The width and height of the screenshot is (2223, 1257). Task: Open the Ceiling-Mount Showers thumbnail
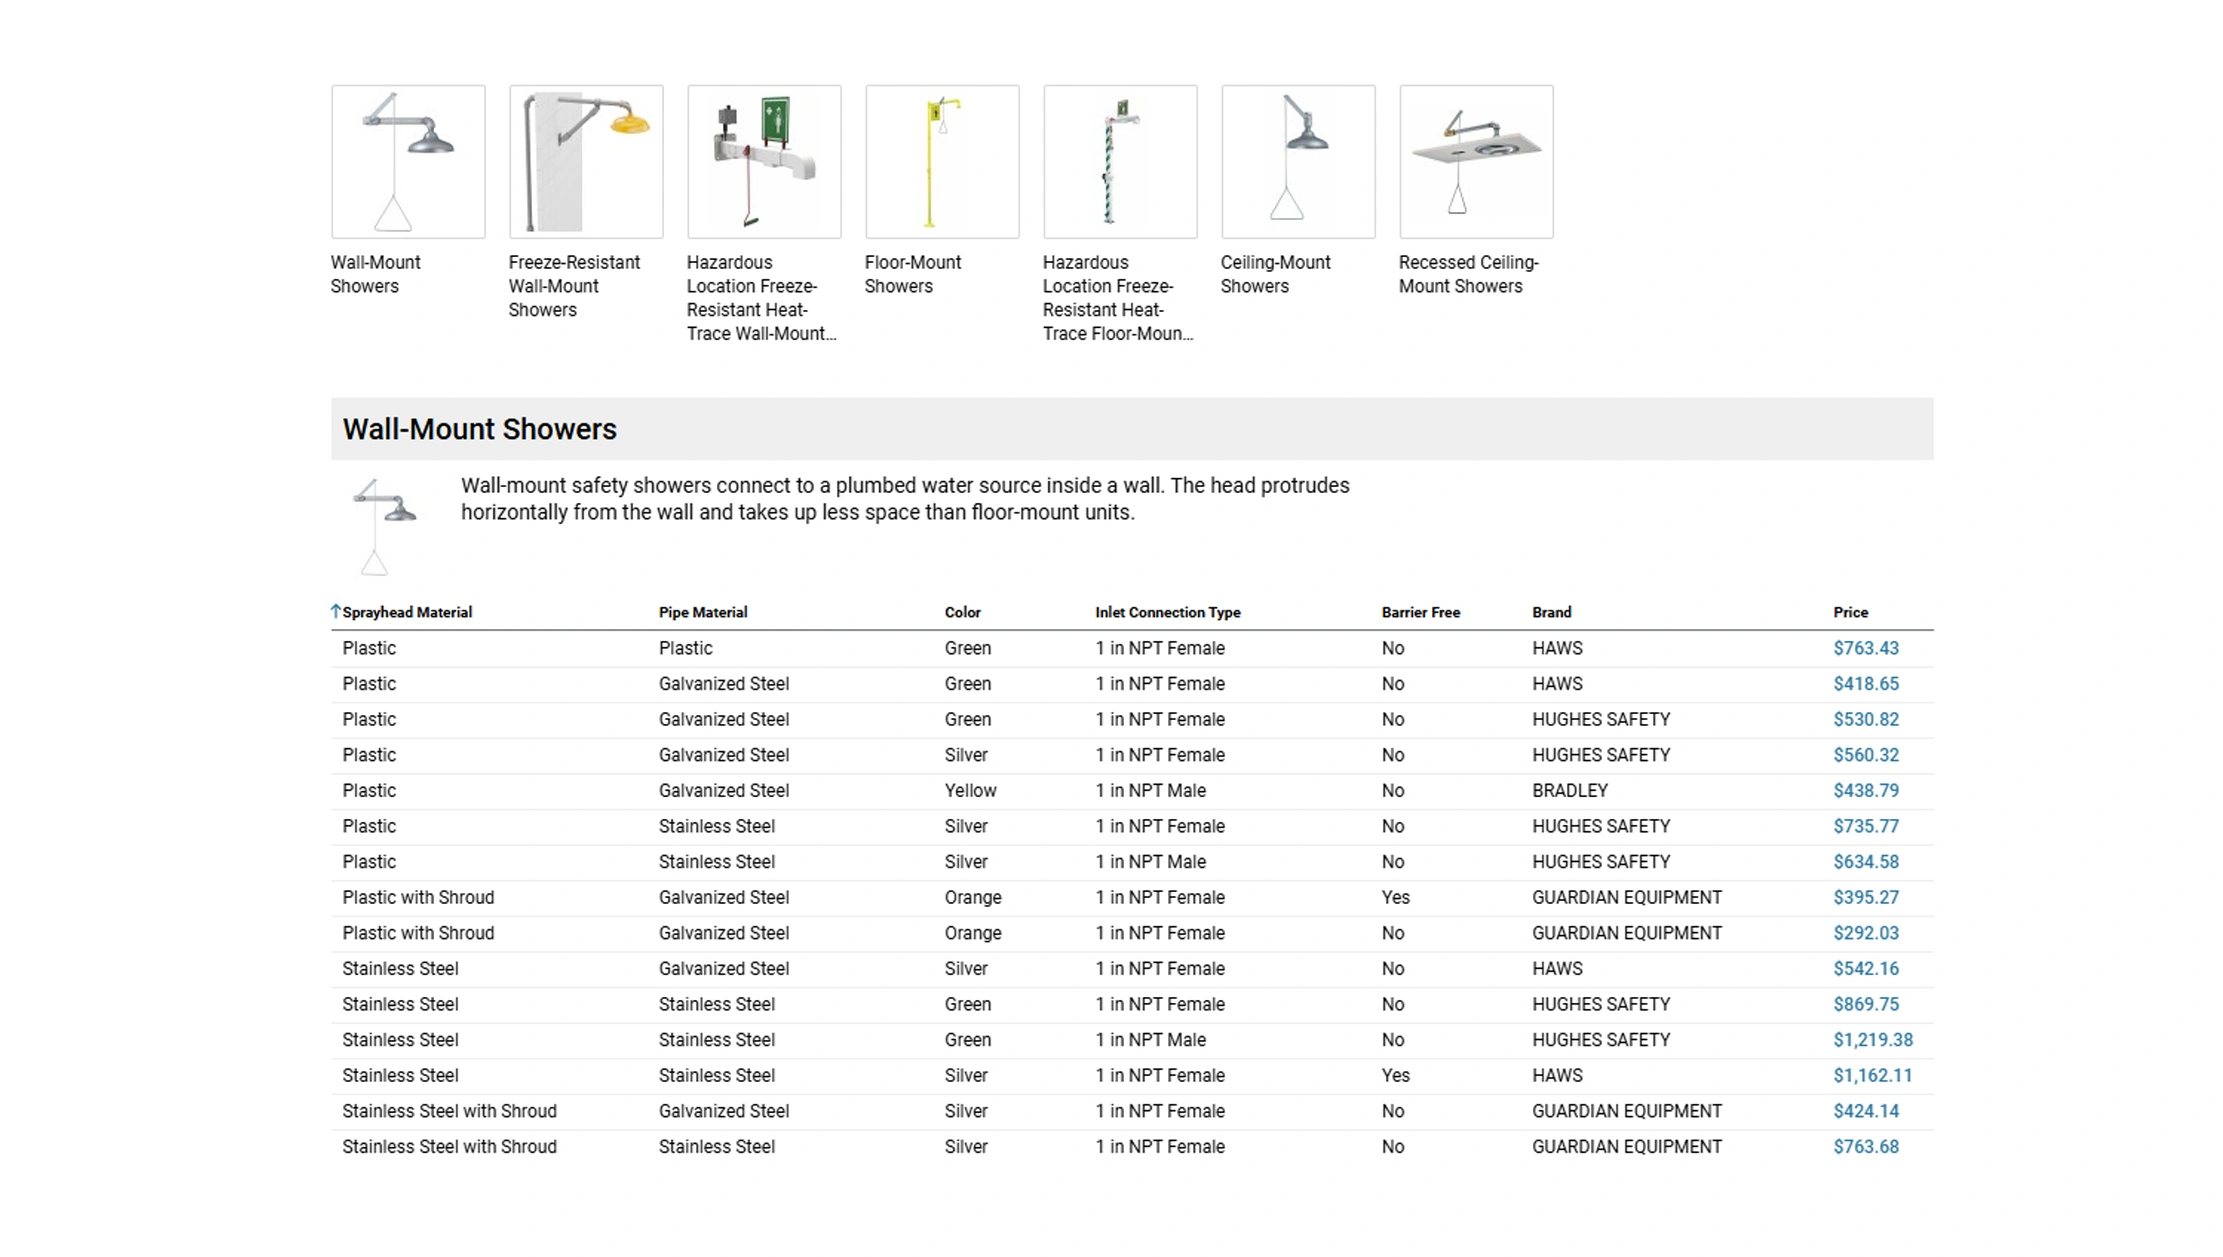[x=1298, y=161]
